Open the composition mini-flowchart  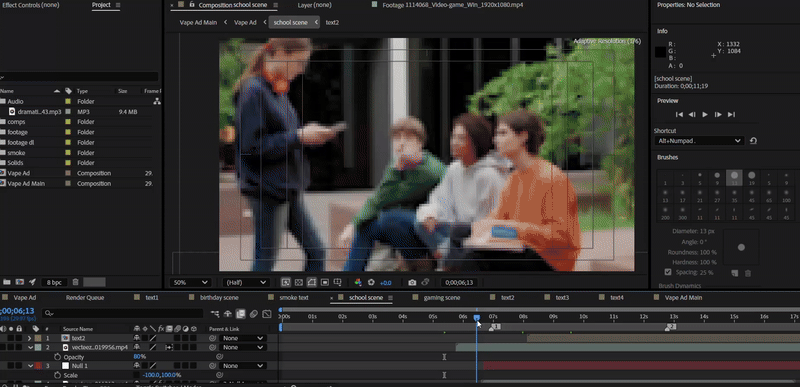(215, 314)
